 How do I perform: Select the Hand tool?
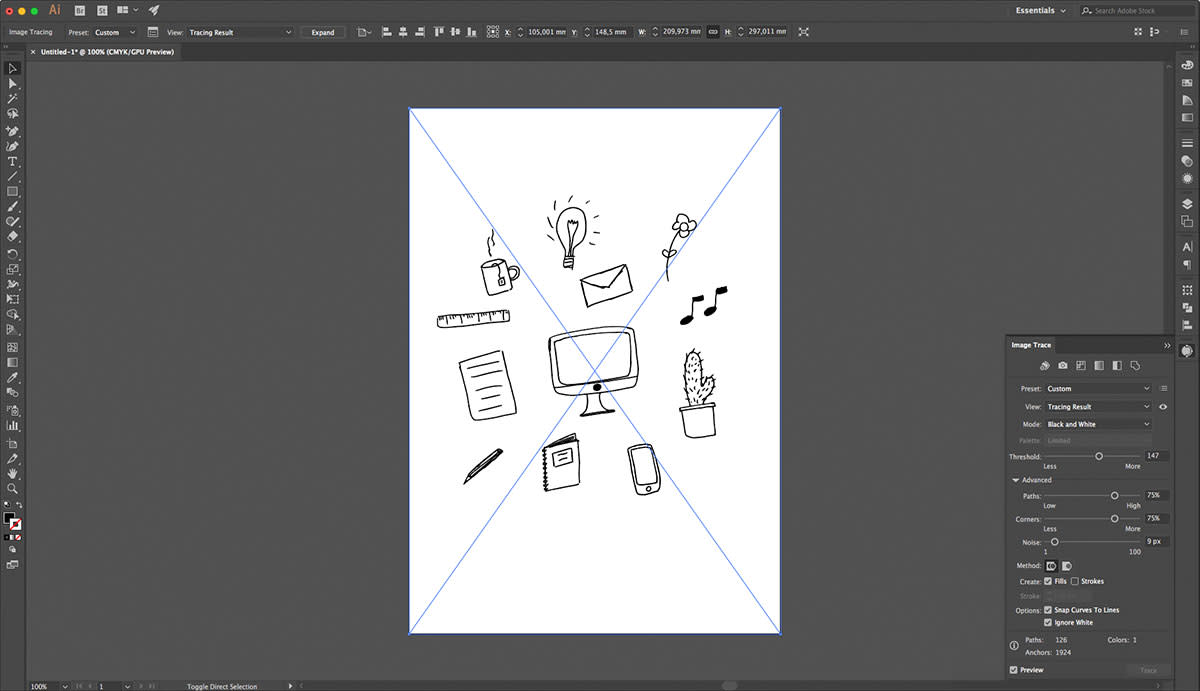13,473
